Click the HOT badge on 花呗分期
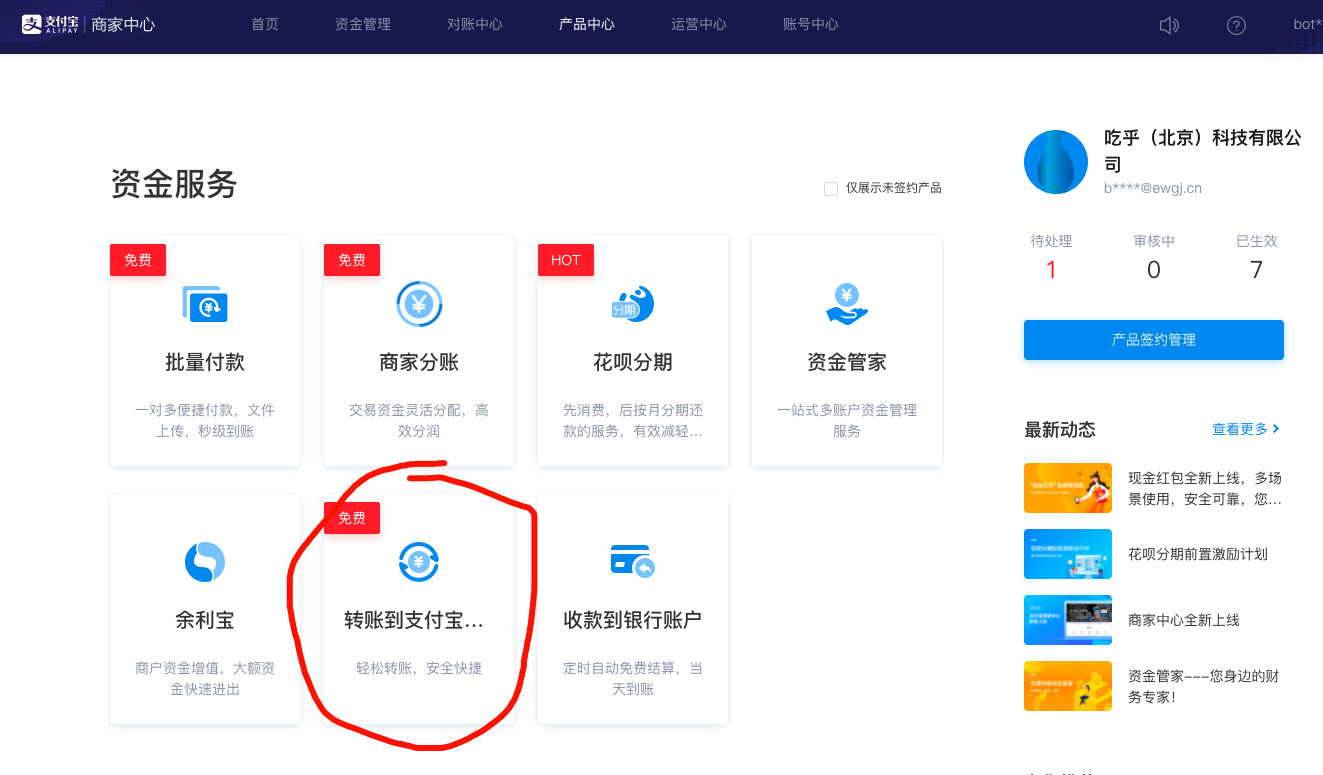Image resolution: width=1323 pixels, height=775 pixels. tap(566, 260)
